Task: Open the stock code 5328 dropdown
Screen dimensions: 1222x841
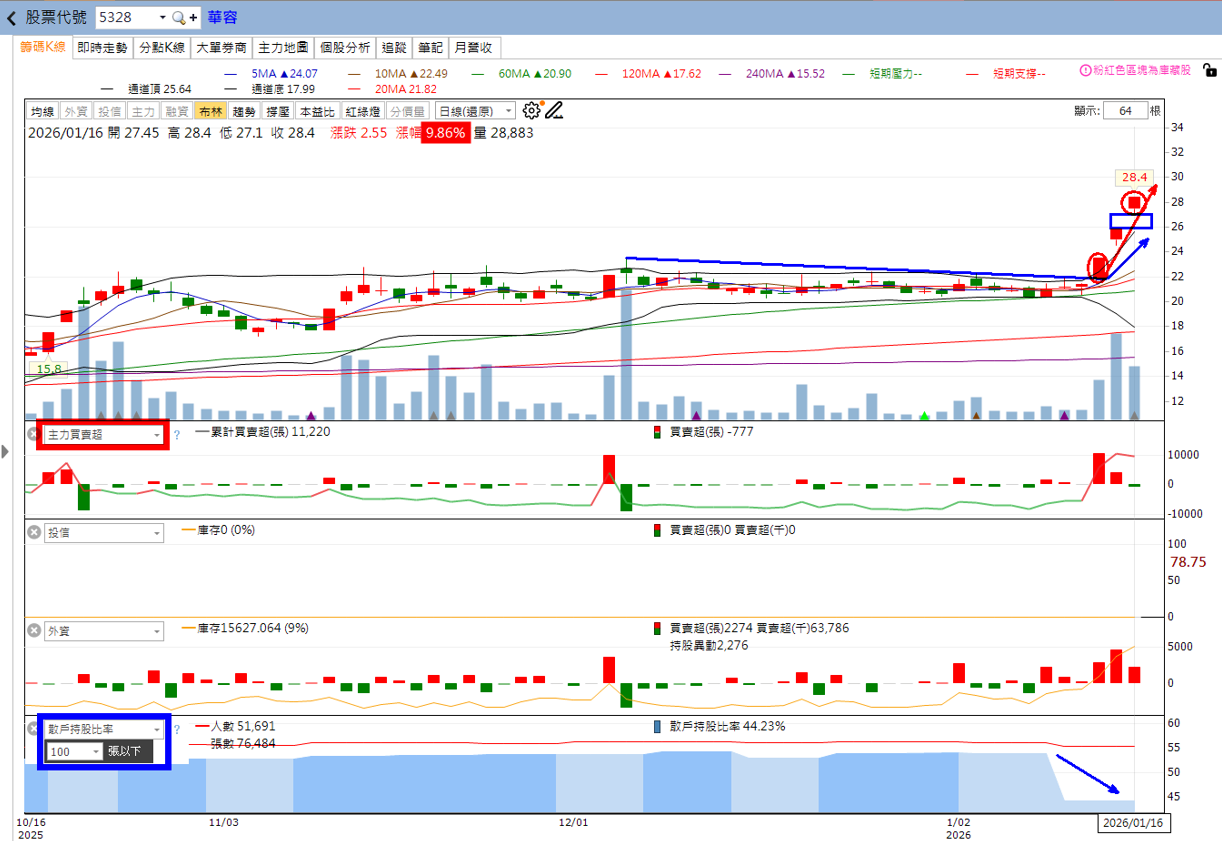Action: pyautogui.click(x=162, y=18)
